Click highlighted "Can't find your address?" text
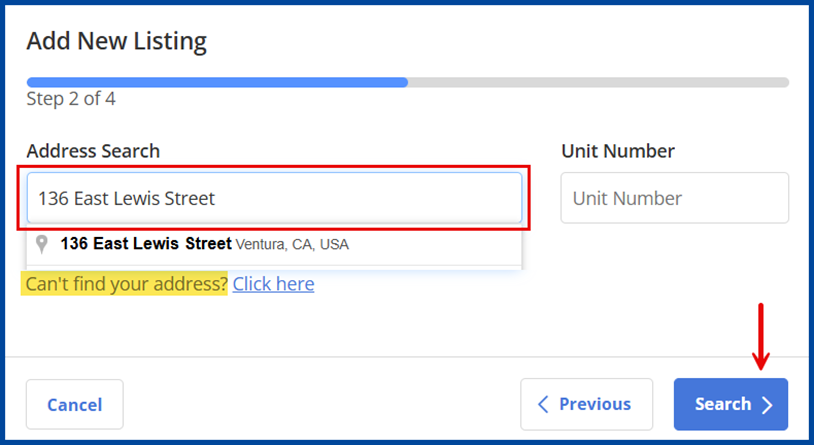 (127, 284)
